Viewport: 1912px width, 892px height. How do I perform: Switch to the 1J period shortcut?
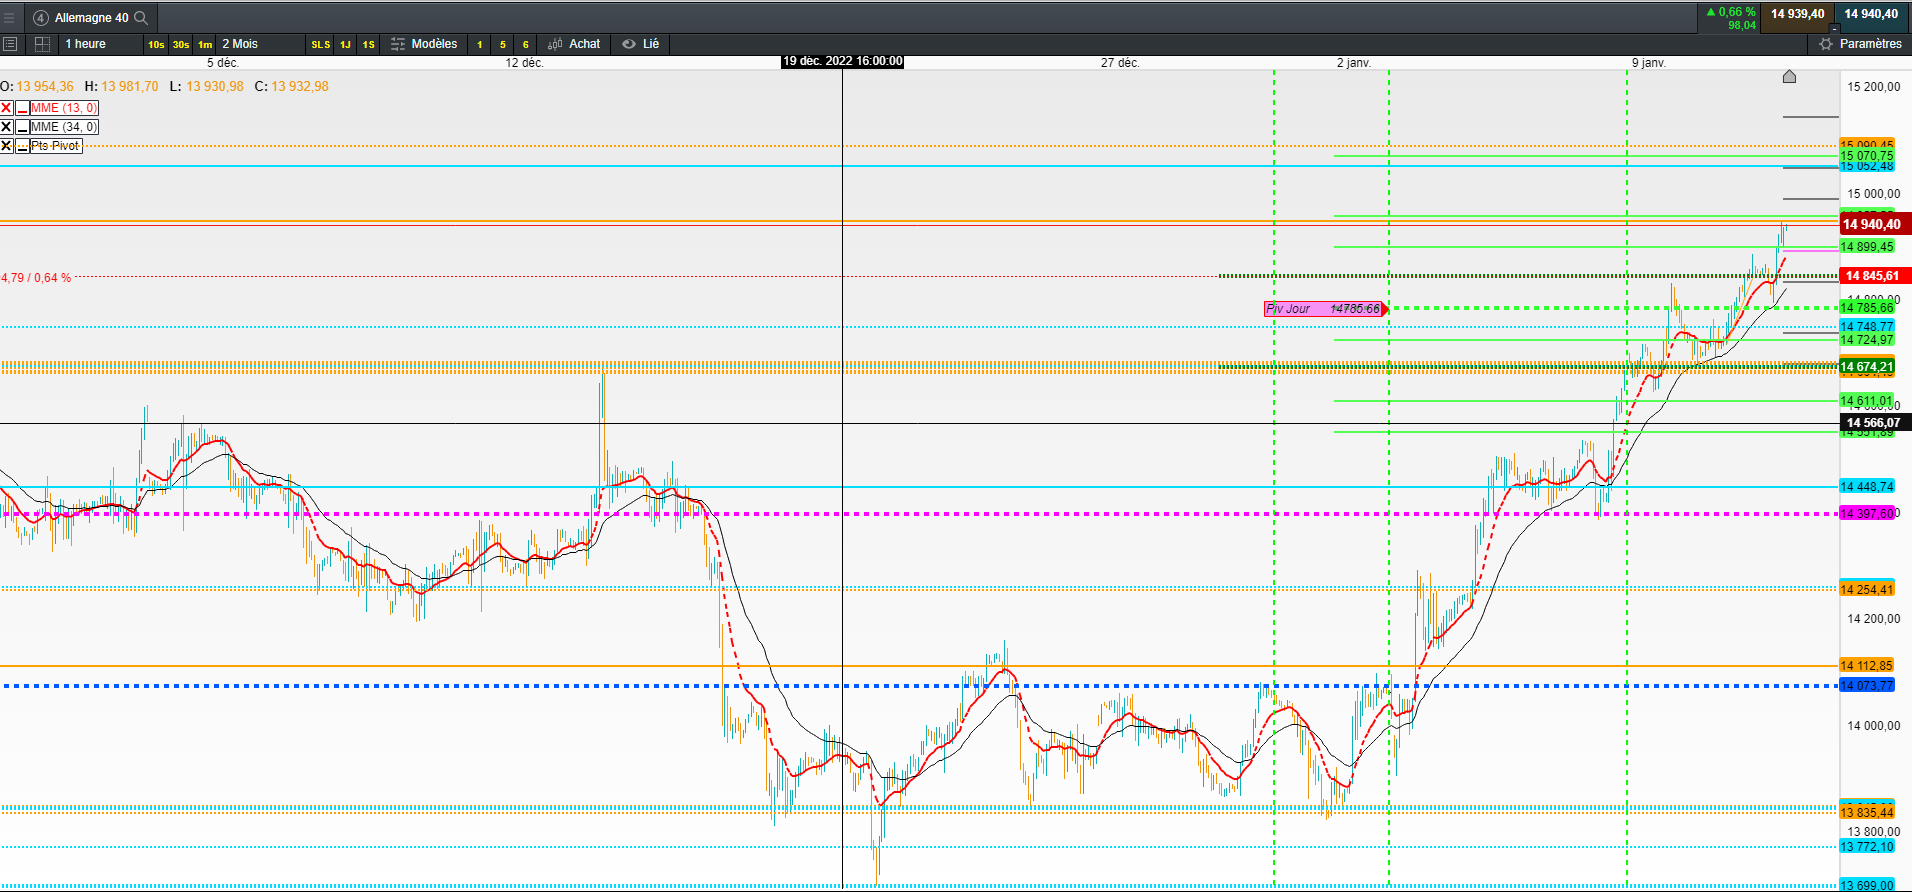pos(345,45)
